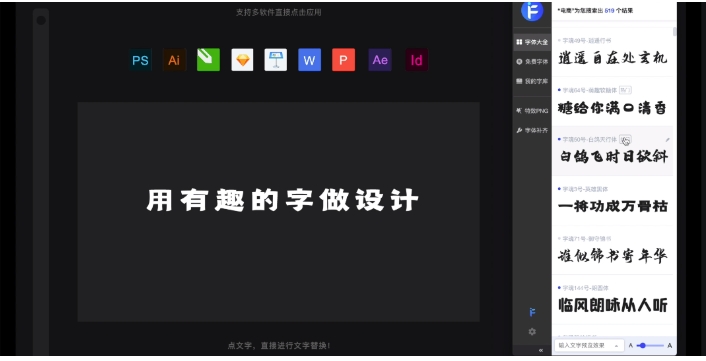Apply the 谁似锦书寄年华 font preview

click(612, 256)
